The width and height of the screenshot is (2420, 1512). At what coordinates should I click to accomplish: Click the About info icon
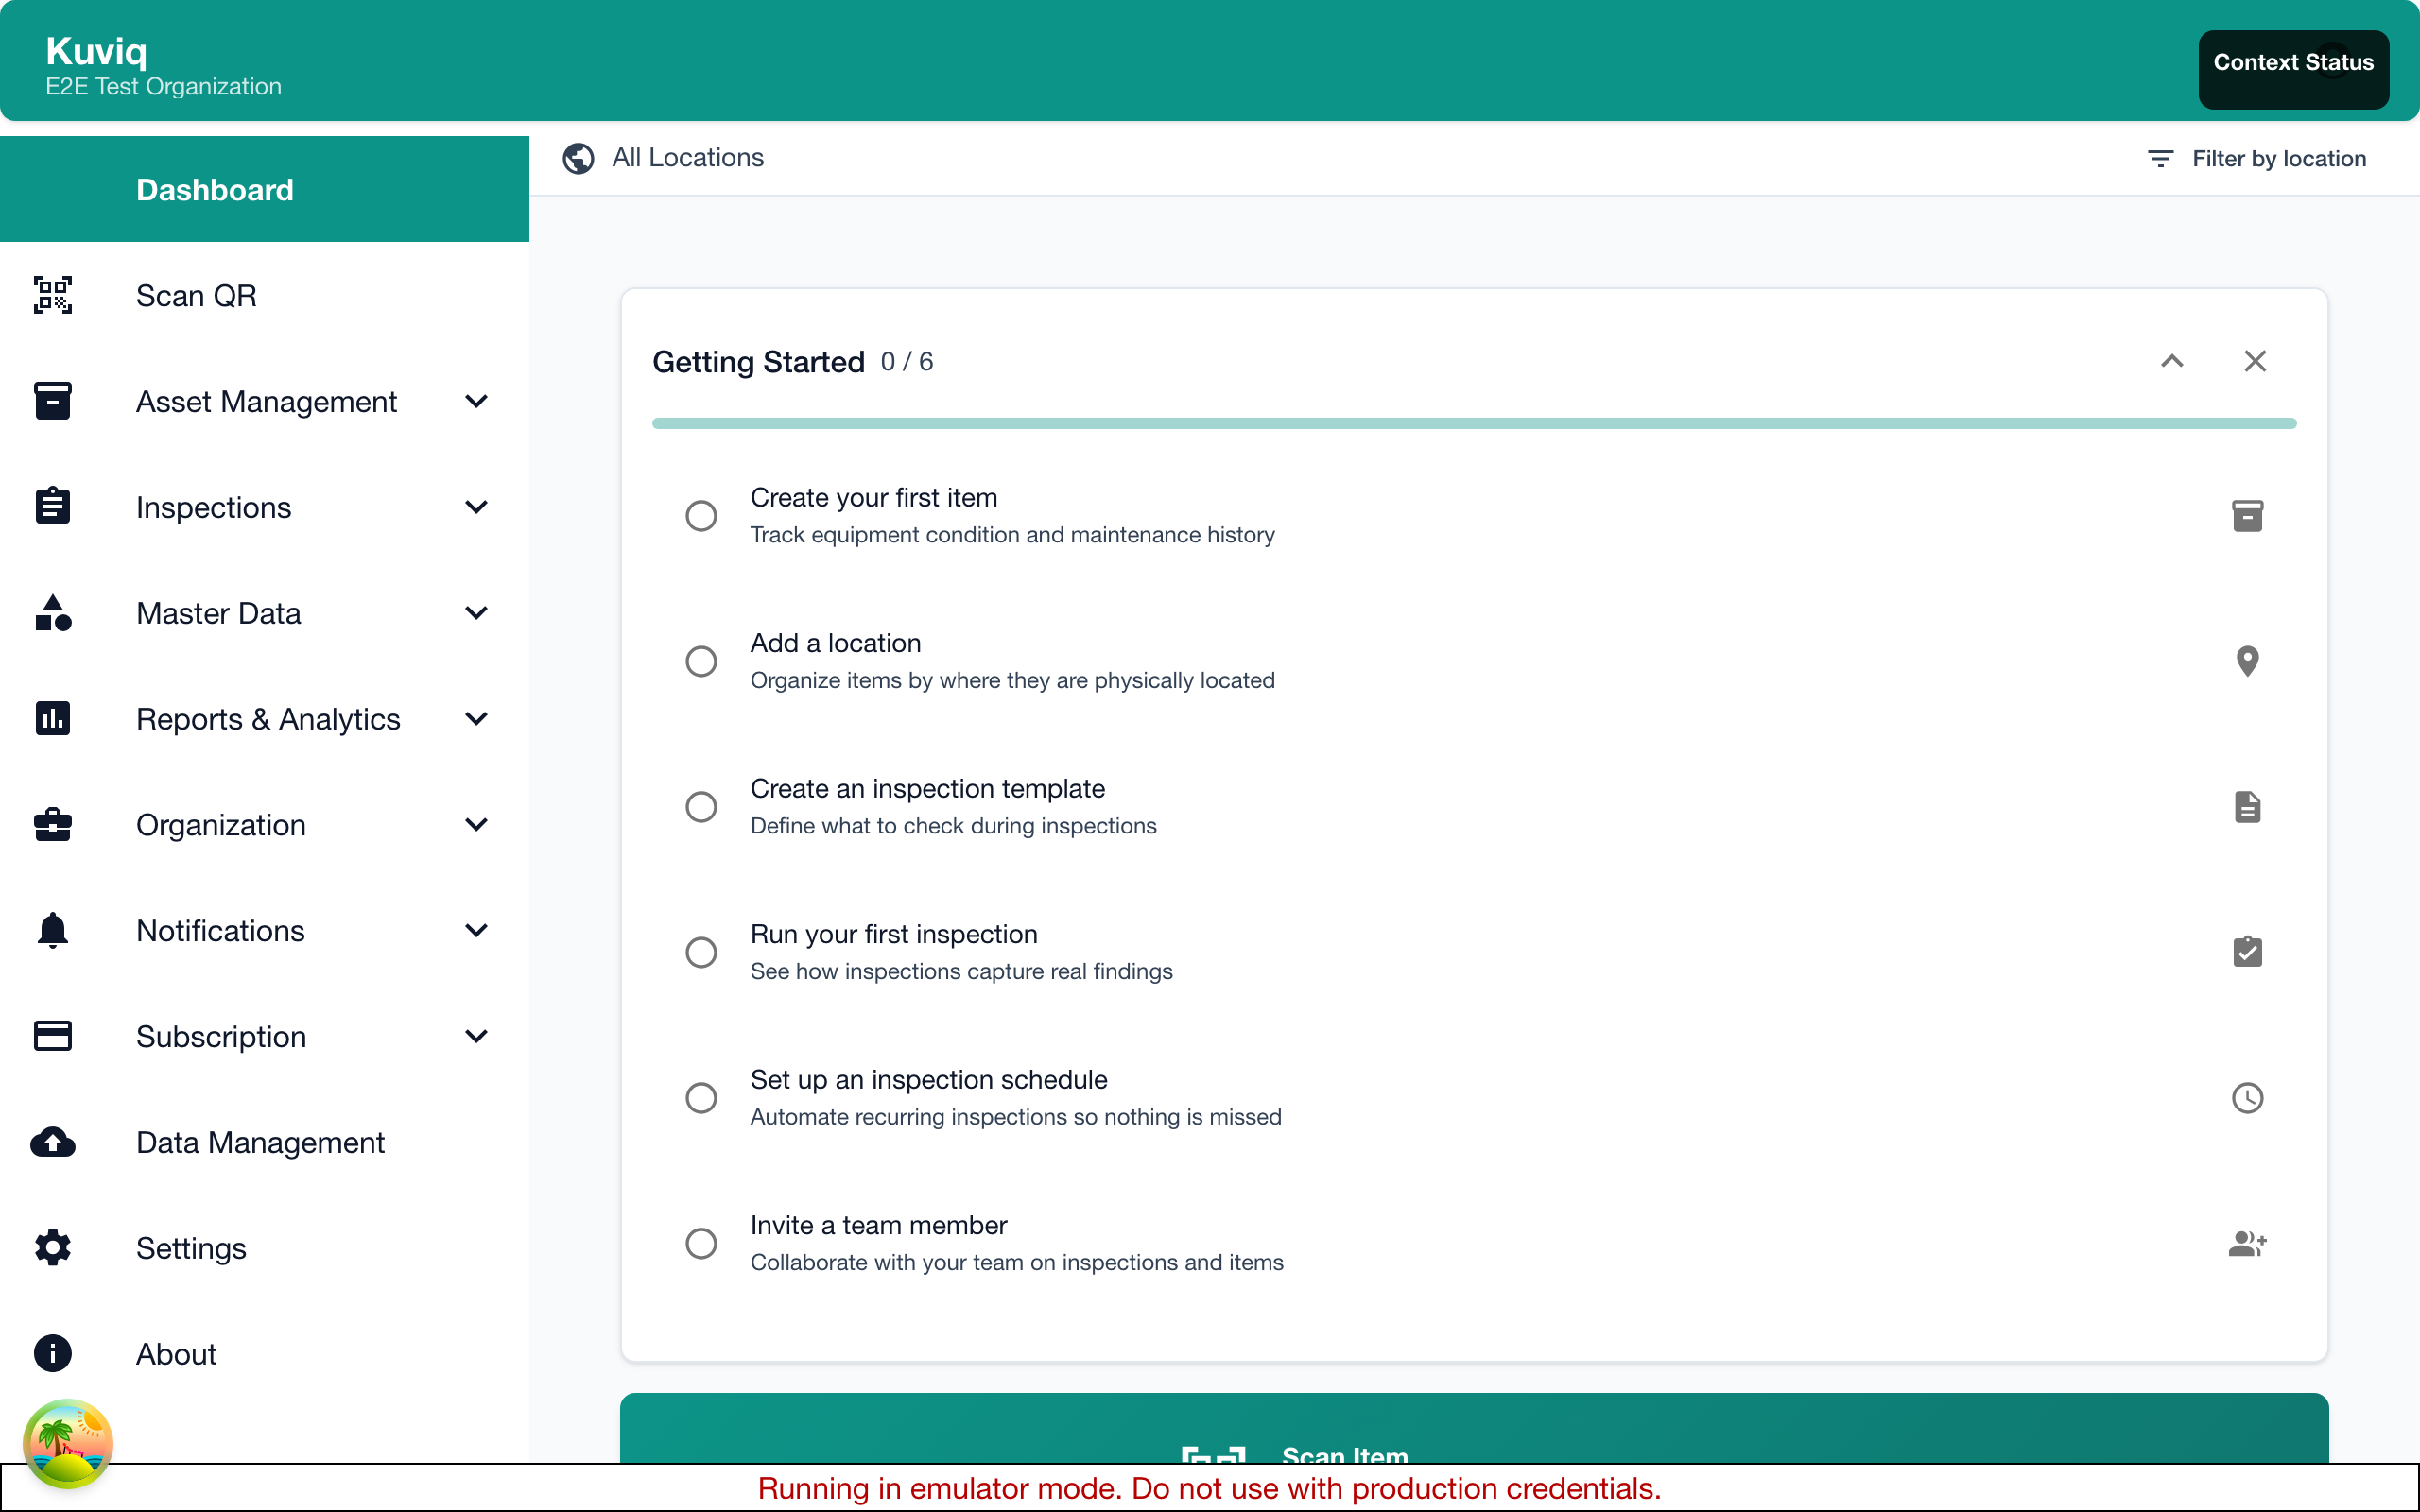[52, 1353]
